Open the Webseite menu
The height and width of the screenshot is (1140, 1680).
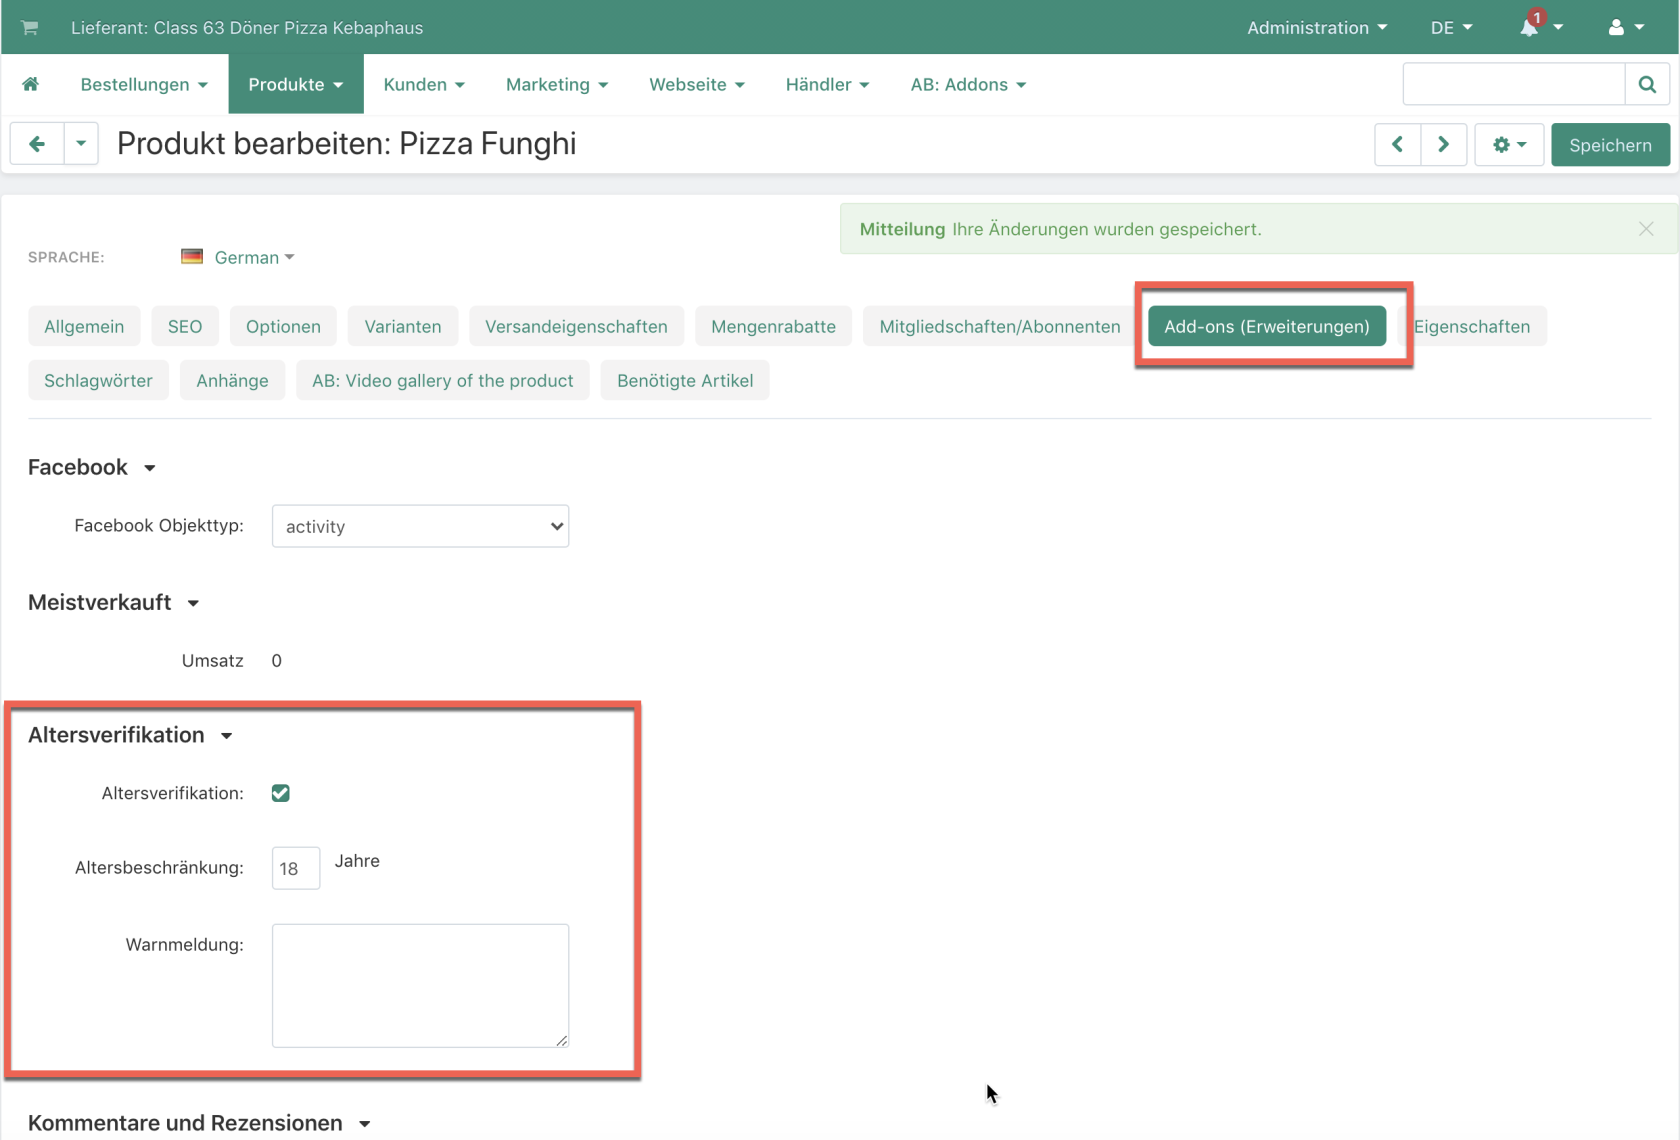pos(697,84)
